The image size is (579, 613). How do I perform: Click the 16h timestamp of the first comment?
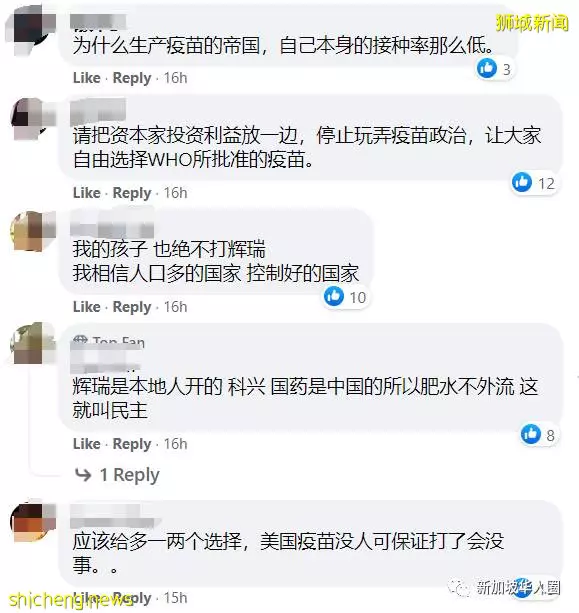coord(176,78)
